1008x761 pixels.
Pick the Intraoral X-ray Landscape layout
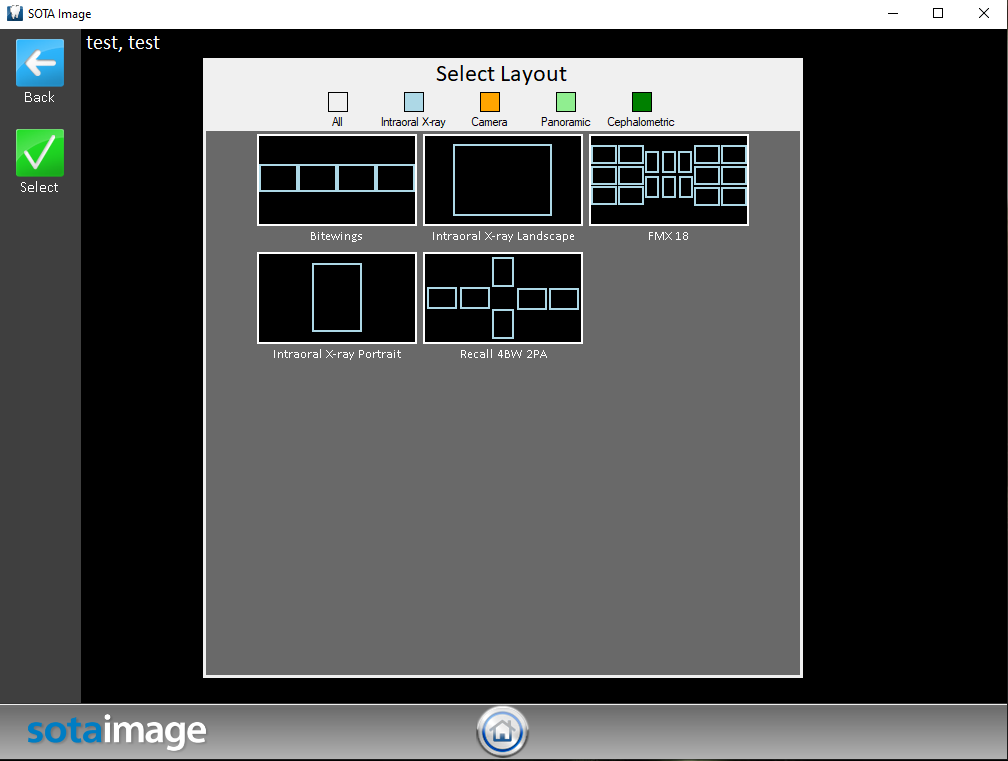pos(503,180)
